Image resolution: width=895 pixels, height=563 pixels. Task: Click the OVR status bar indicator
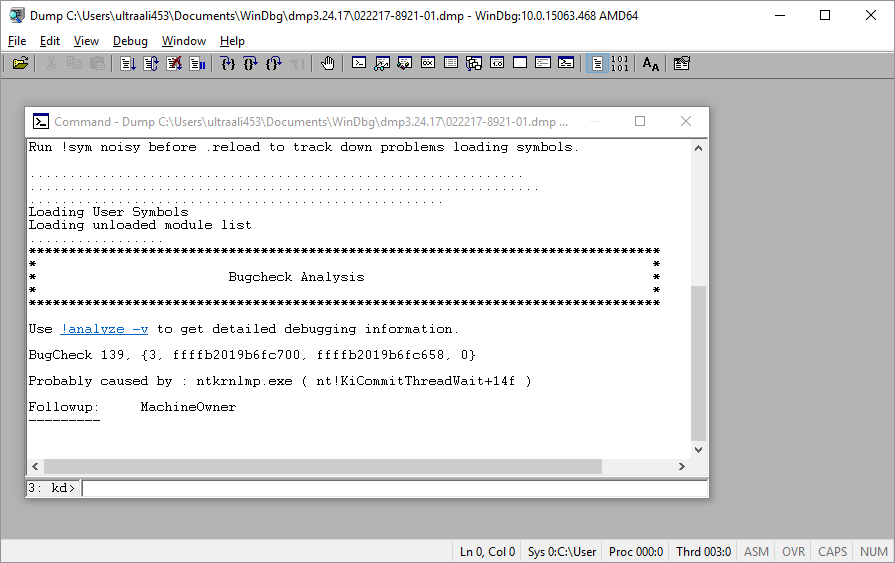click(793, 552)
